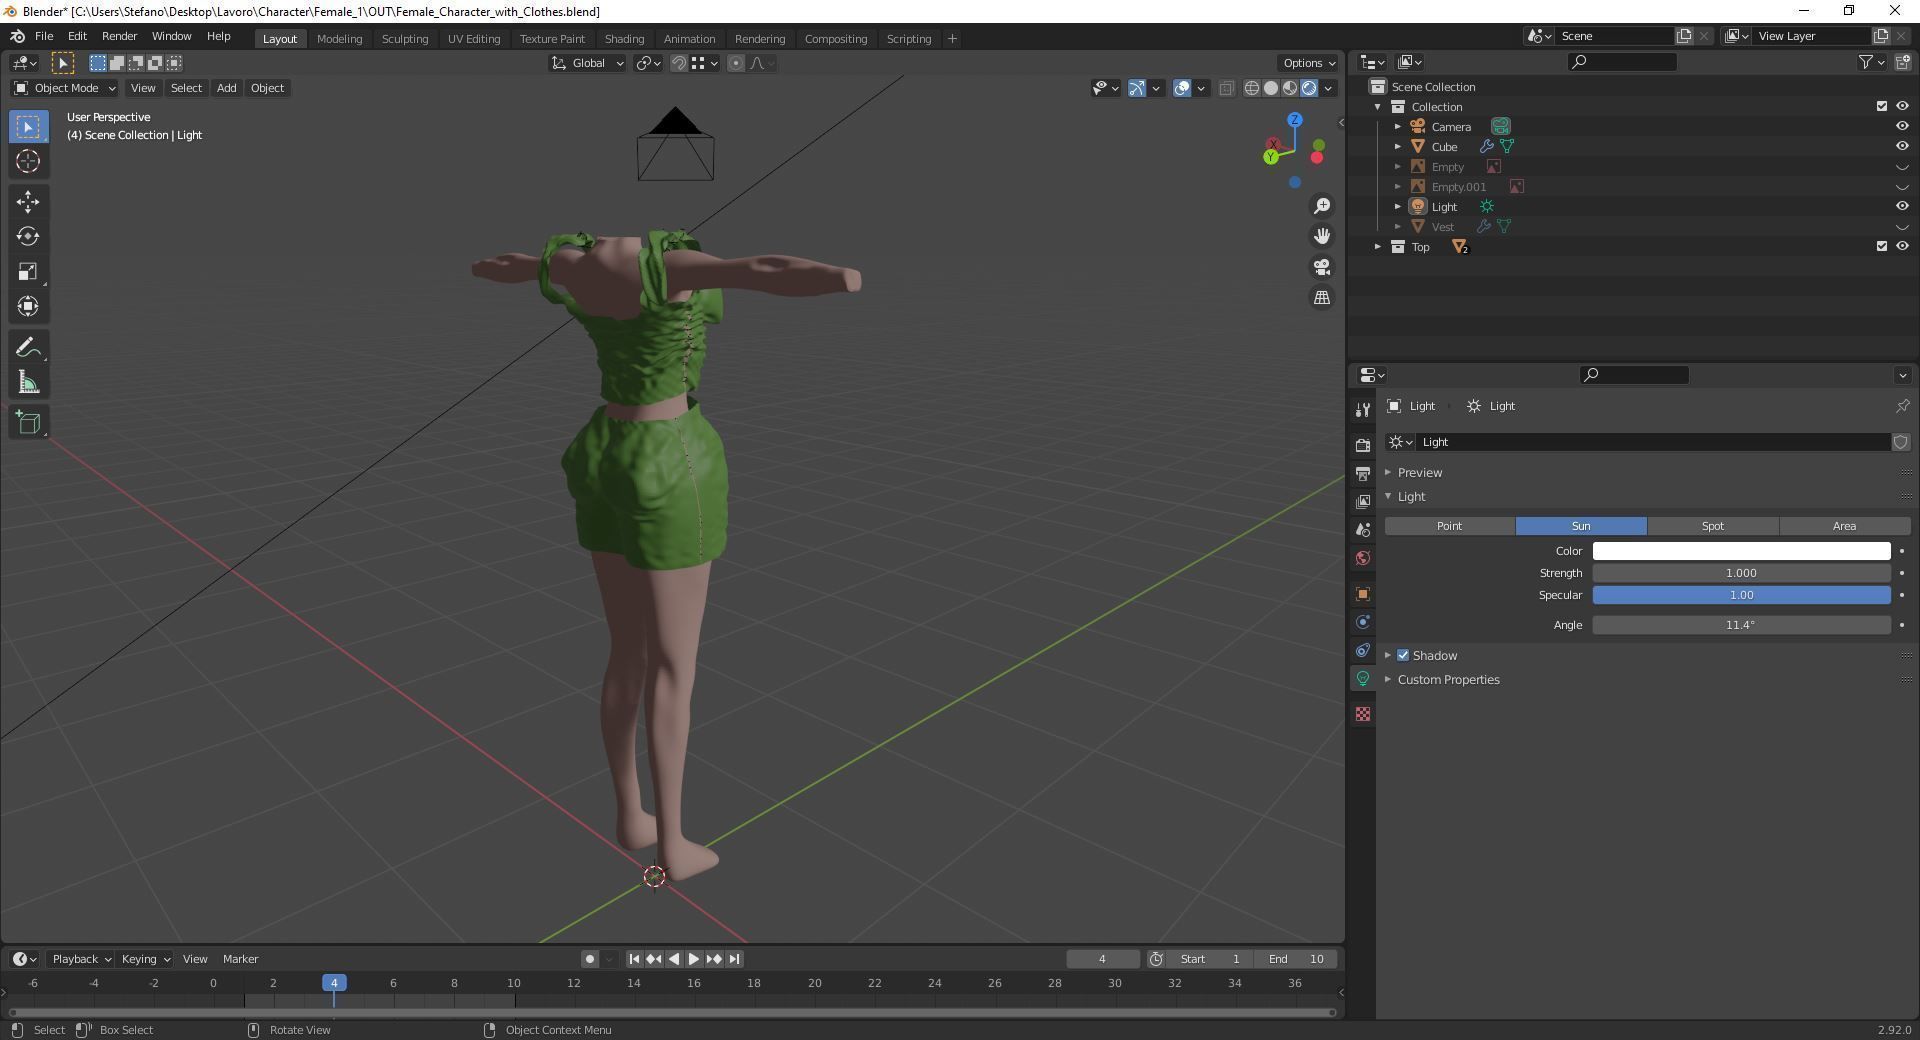Open the Render menu
The image size is (1920, 1040).
(119, 36)
